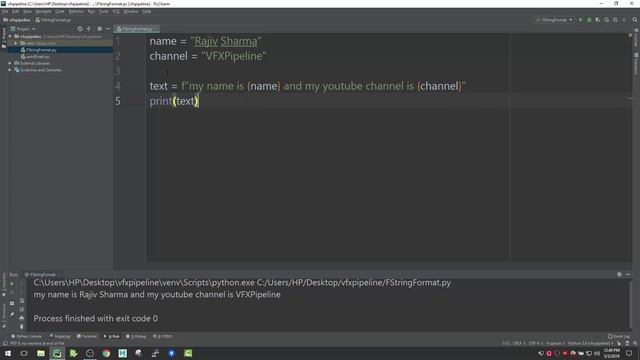Click "Process finished with exit code 0" output

[x=96, y=318]
